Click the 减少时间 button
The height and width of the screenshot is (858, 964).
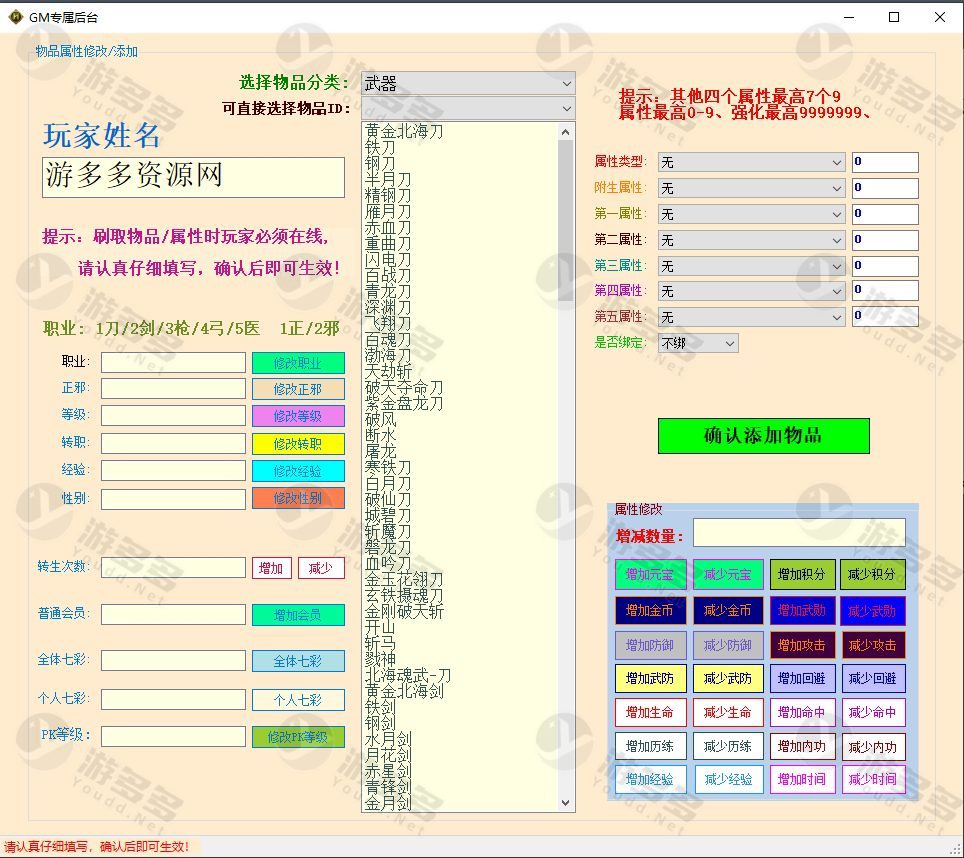[872, 779]
